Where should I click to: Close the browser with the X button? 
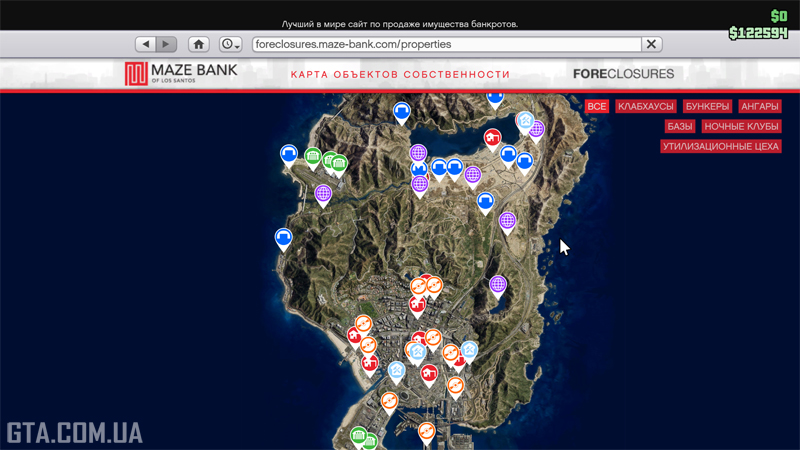[x=652, y=44]
